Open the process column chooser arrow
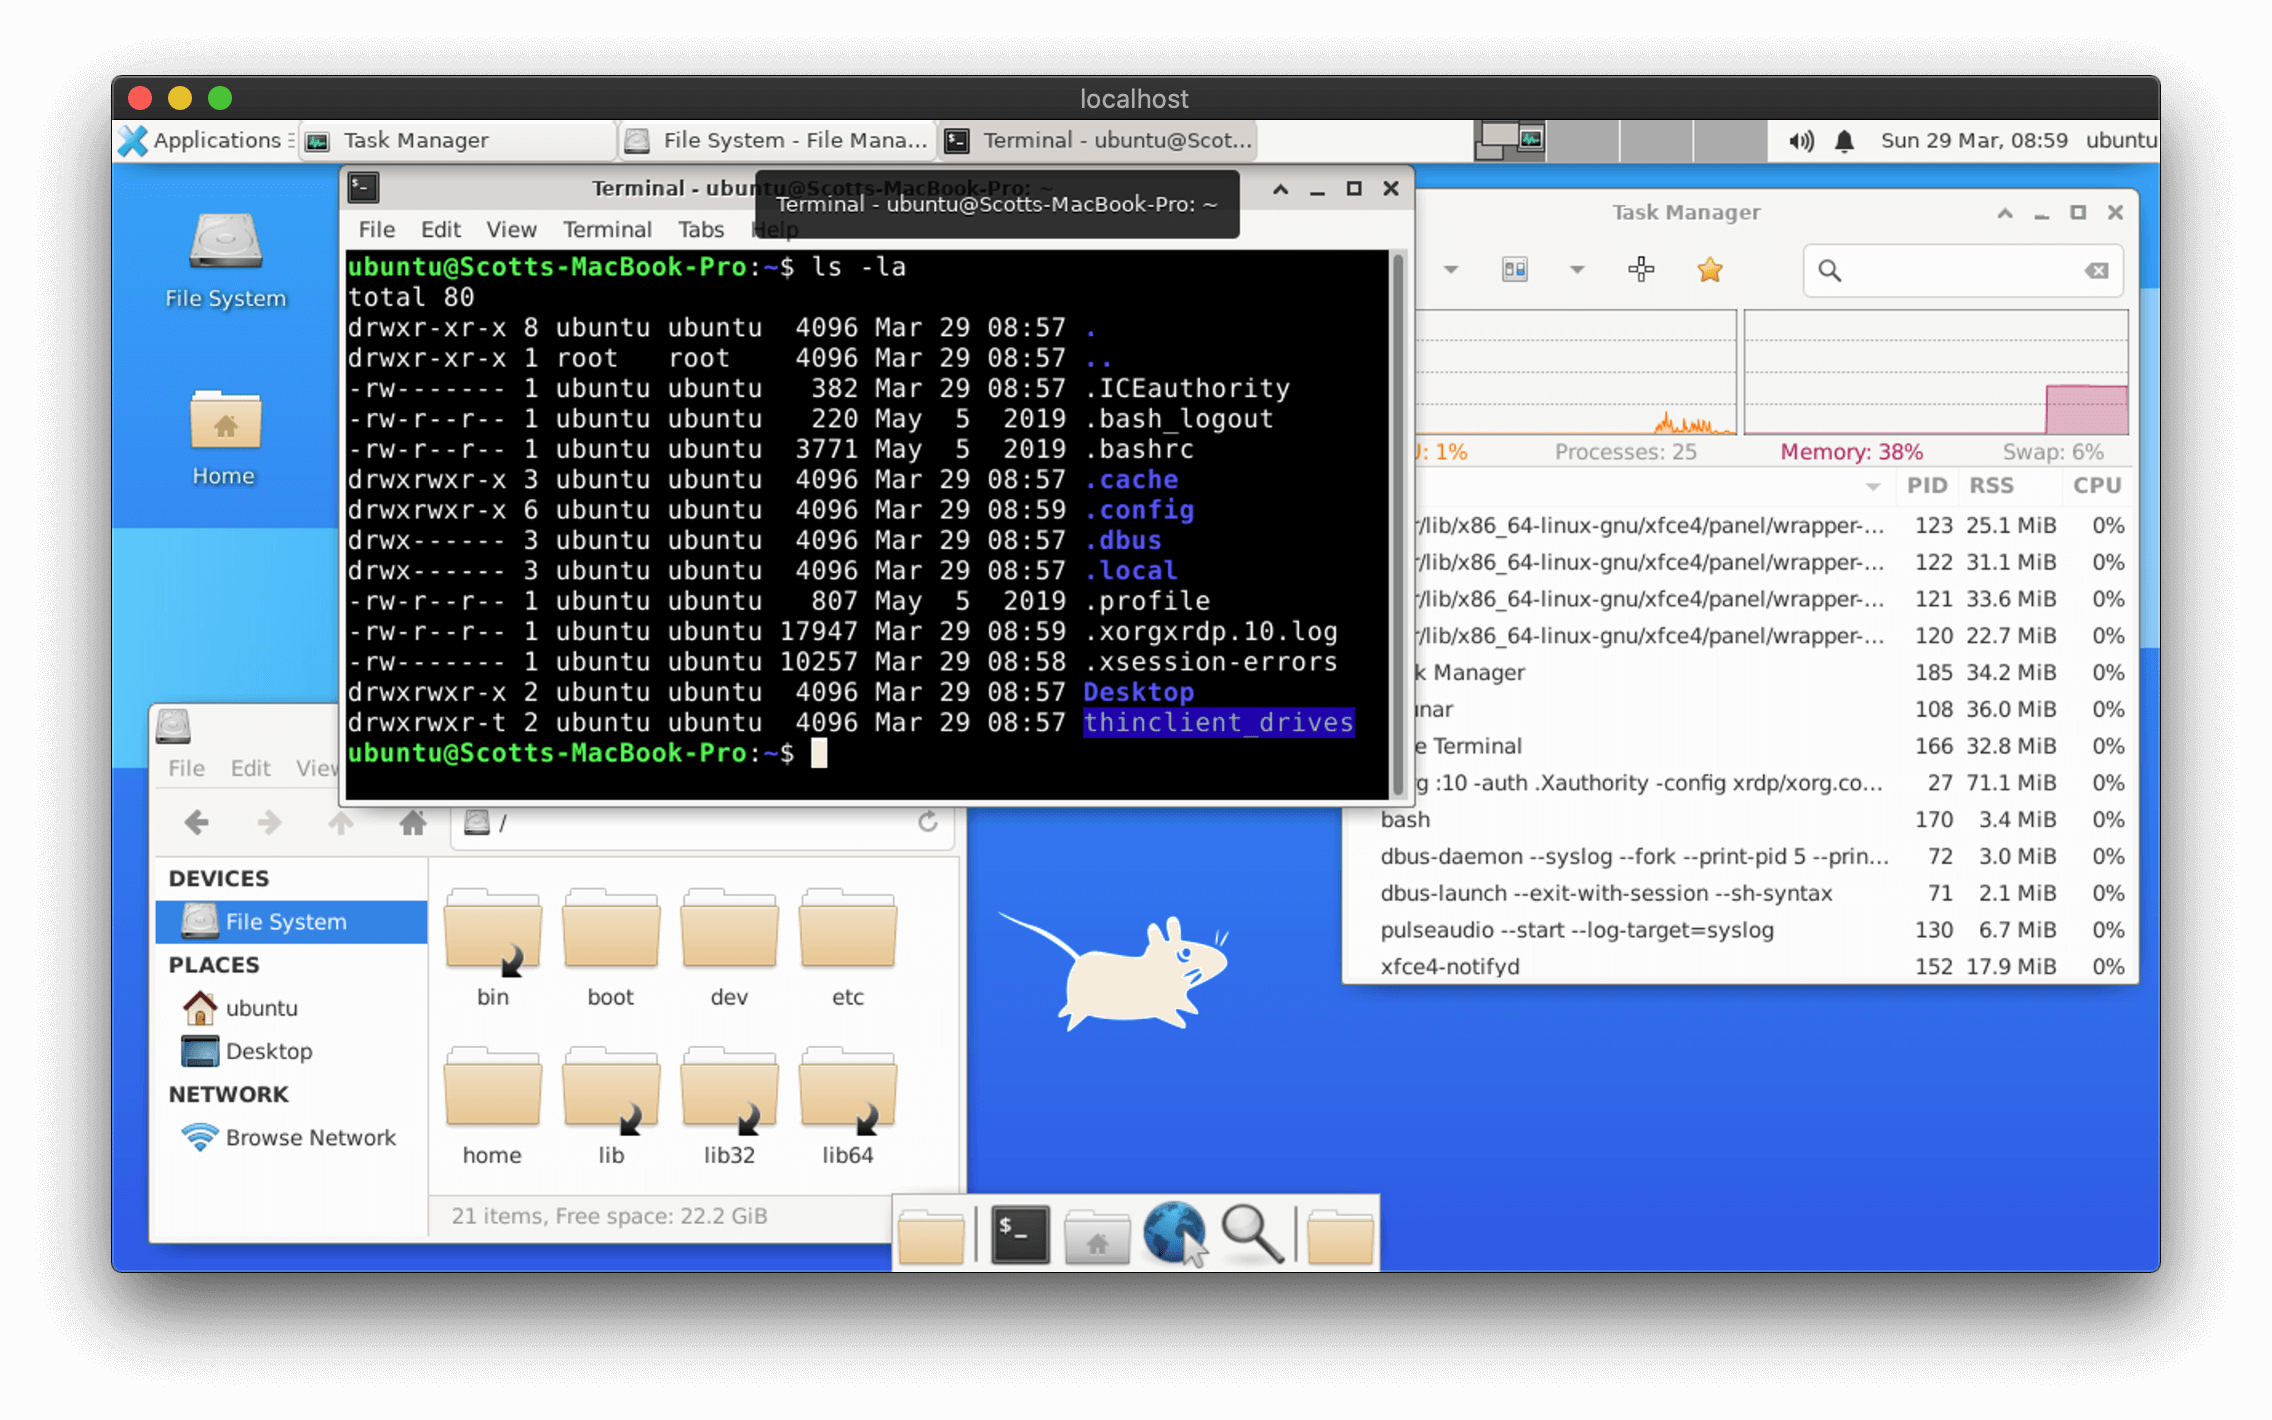The height and width of the screenshot is (1420, 2272). point(1873,487)
